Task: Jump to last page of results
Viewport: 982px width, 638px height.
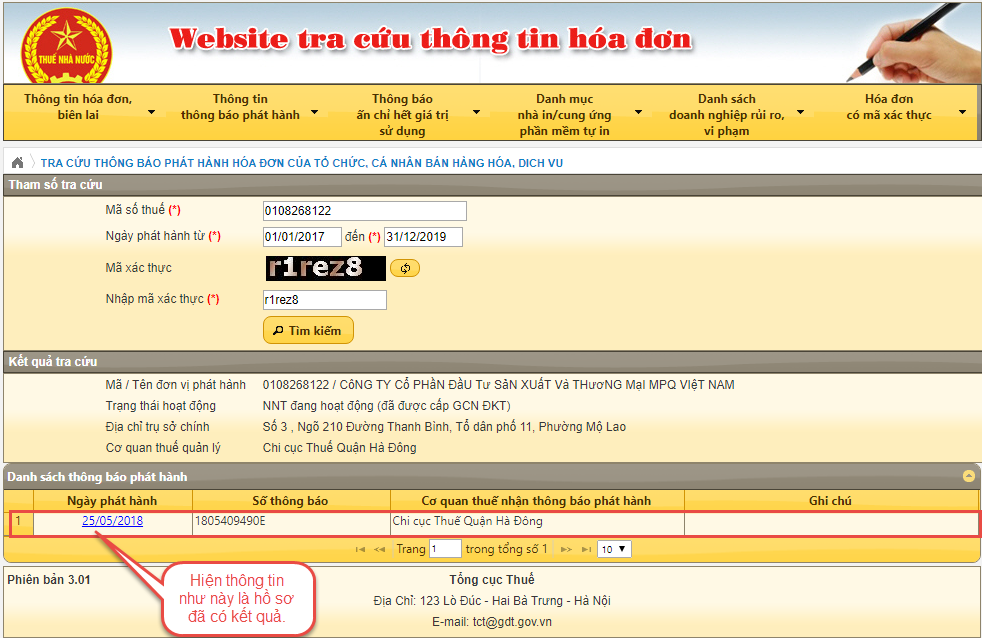Action: 586,549
